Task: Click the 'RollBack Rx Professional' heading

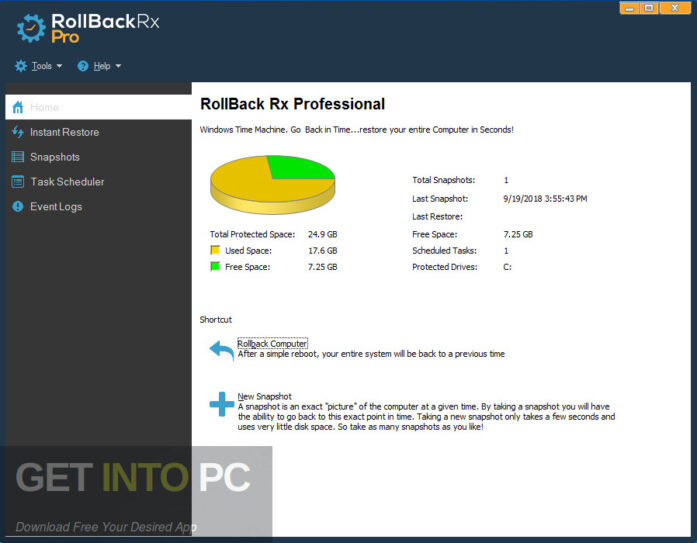Action: pyautogui.click(x=292, y=104)
